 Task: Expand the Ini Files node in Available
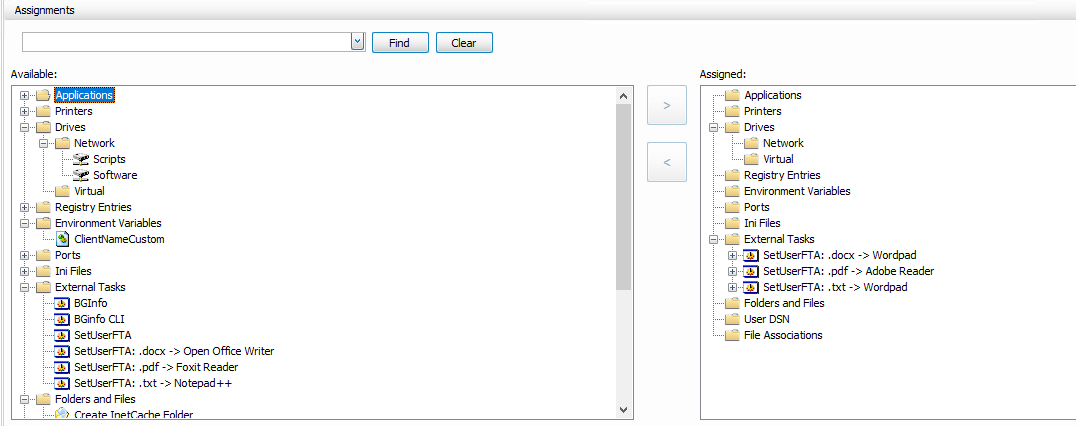pos(25,271)
